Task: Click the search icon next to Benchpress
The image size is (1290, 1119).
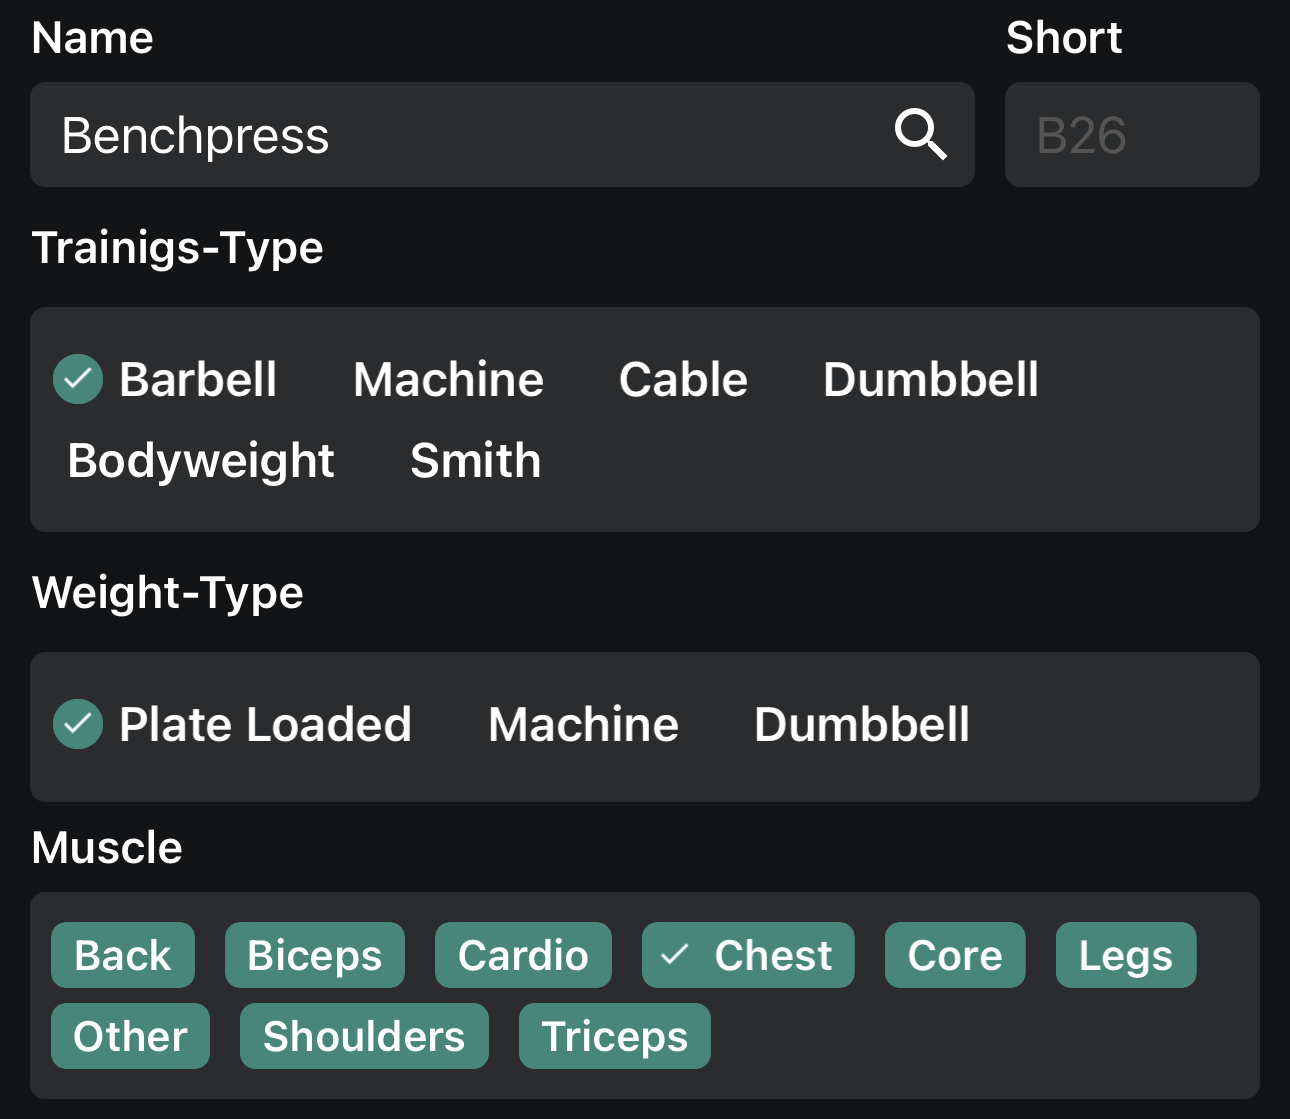Action: point(919,134)
